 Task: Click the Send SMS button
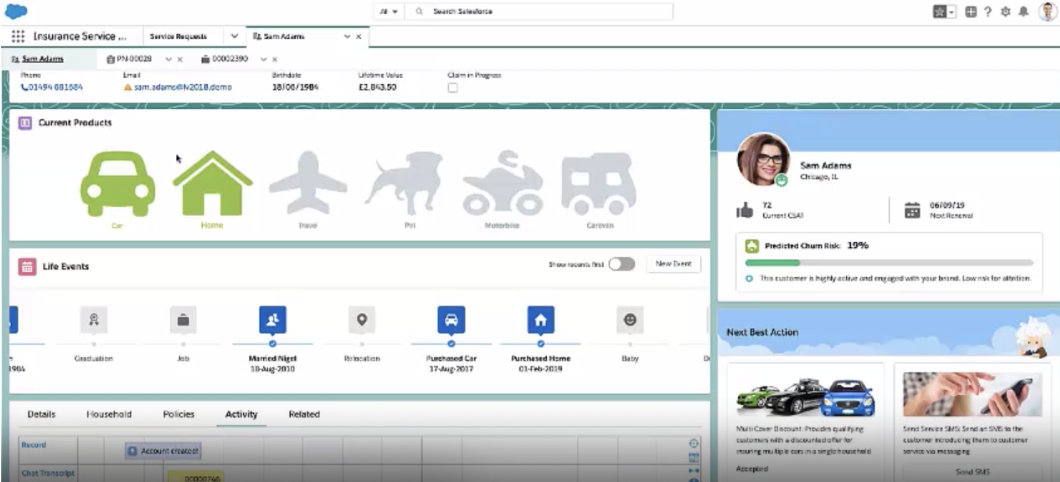click(x=973, y=473)
